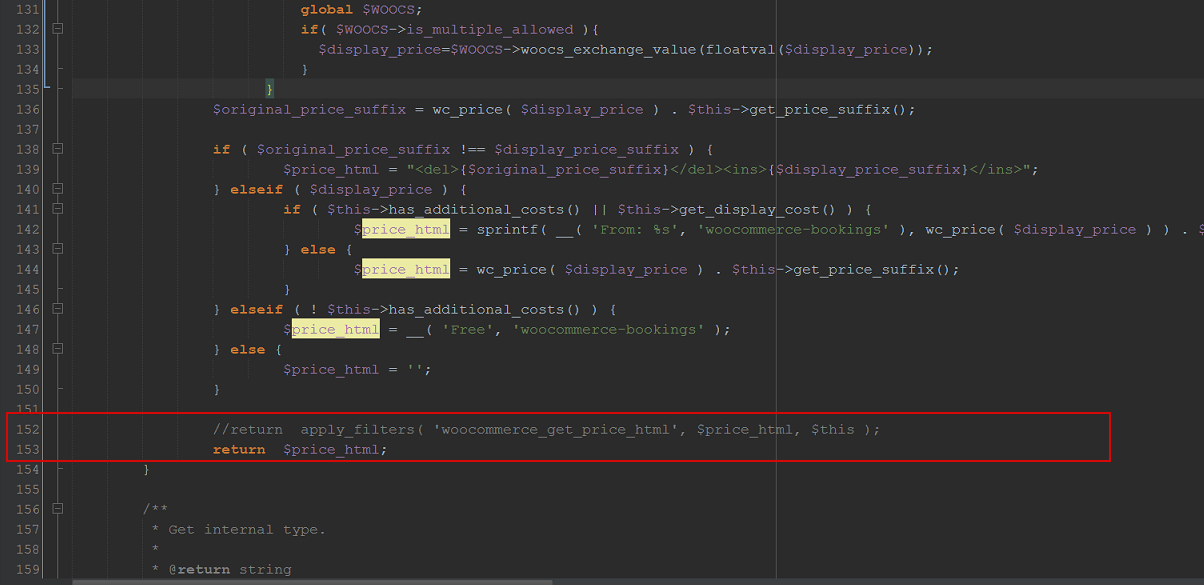Click line number 153 in the gutter
Screen dimensions: 1204x585
coord(27,449)
